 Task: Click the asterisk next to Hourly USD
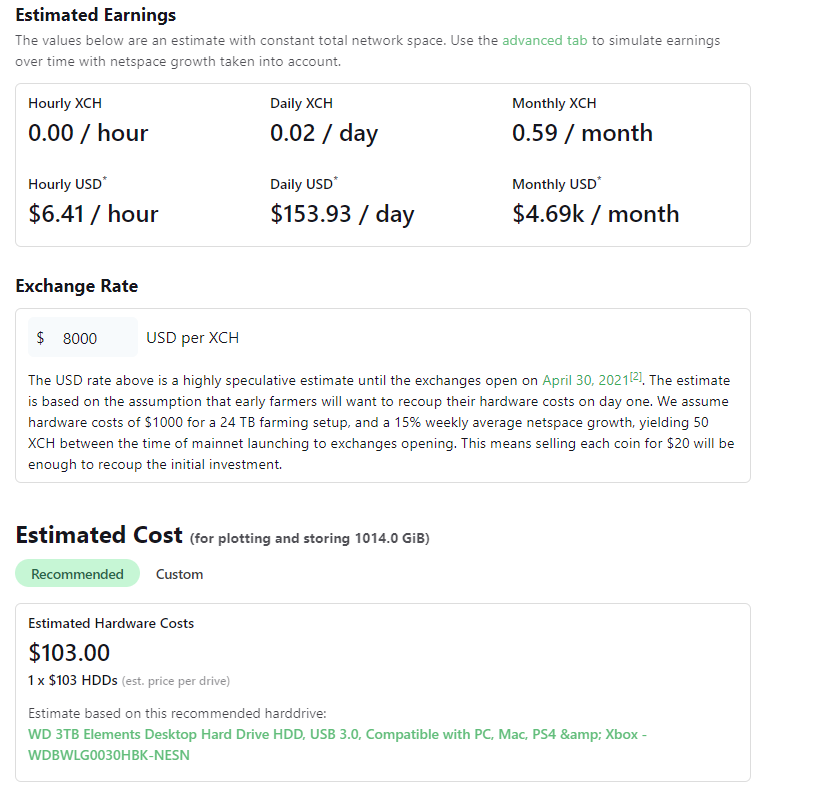click(105, 180)
